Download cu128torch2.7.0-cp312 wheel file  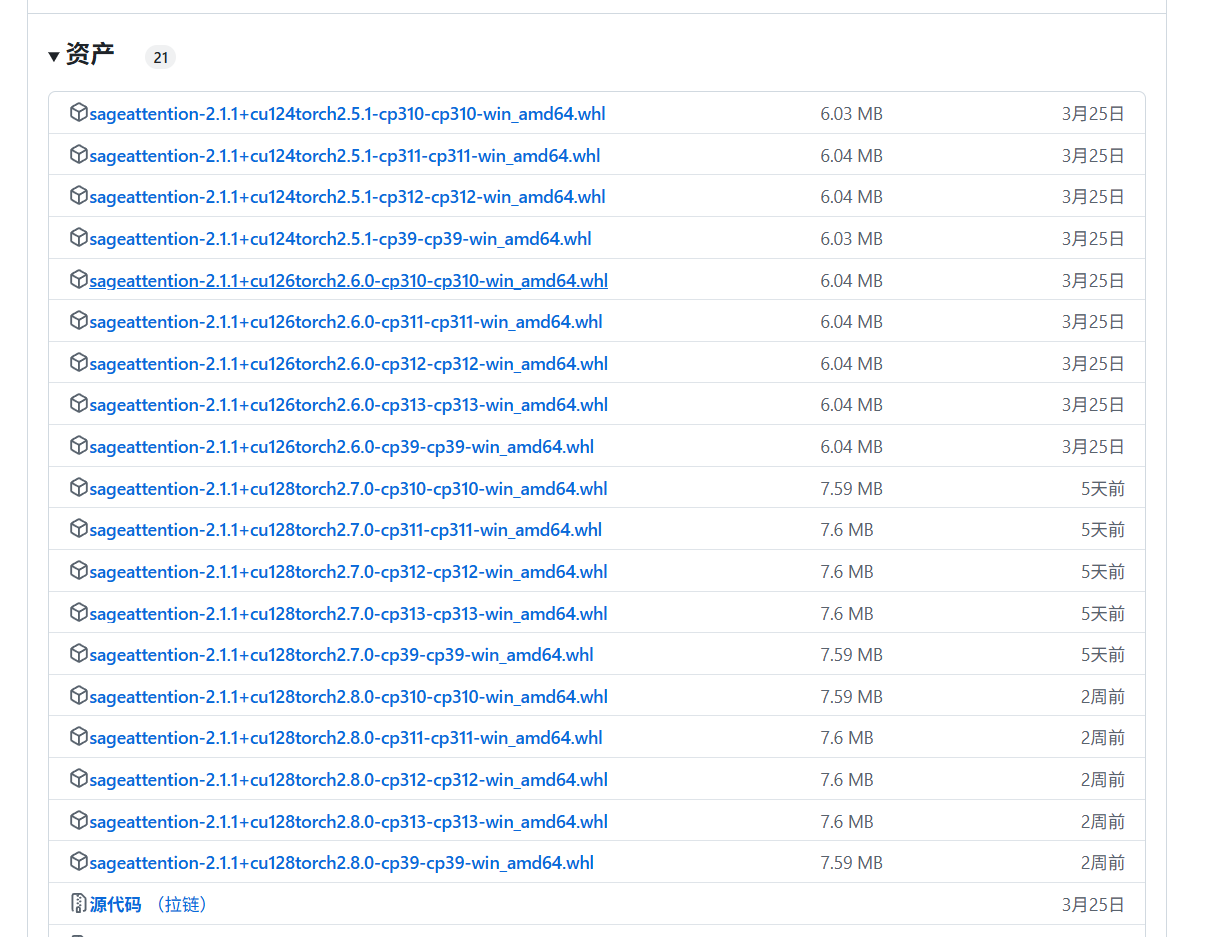pos(348,572)
